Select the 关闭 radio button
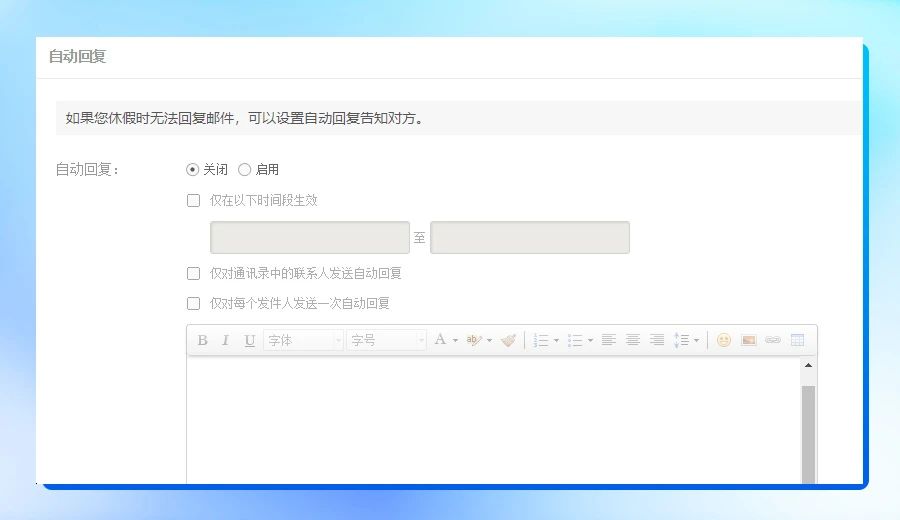Viewport: 900px width, 520px height. 193,170
